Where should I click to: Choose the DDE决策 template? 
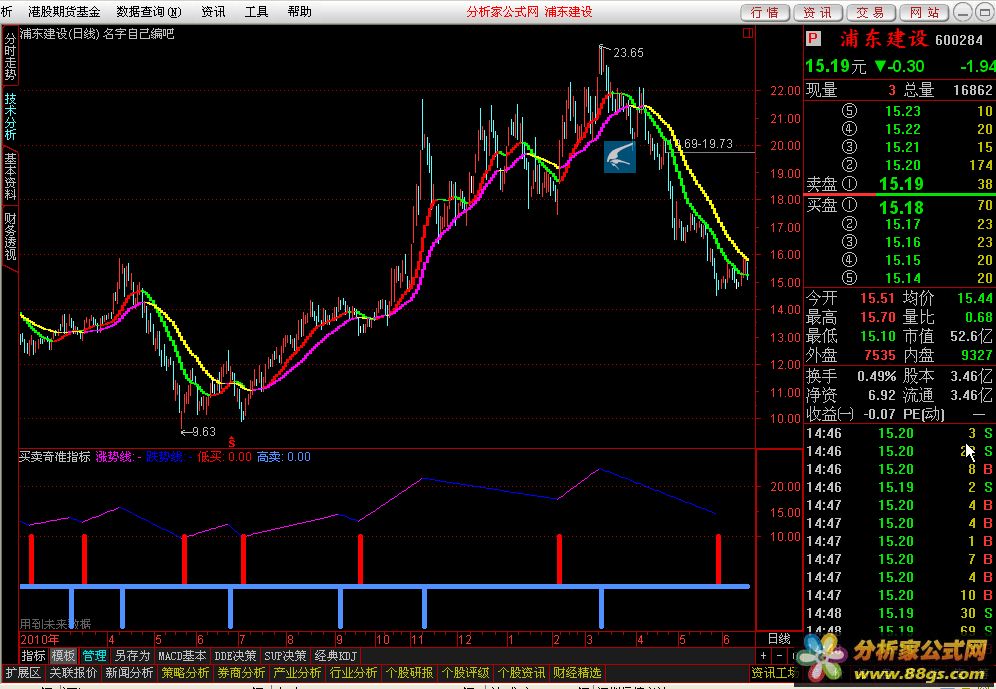235,655
